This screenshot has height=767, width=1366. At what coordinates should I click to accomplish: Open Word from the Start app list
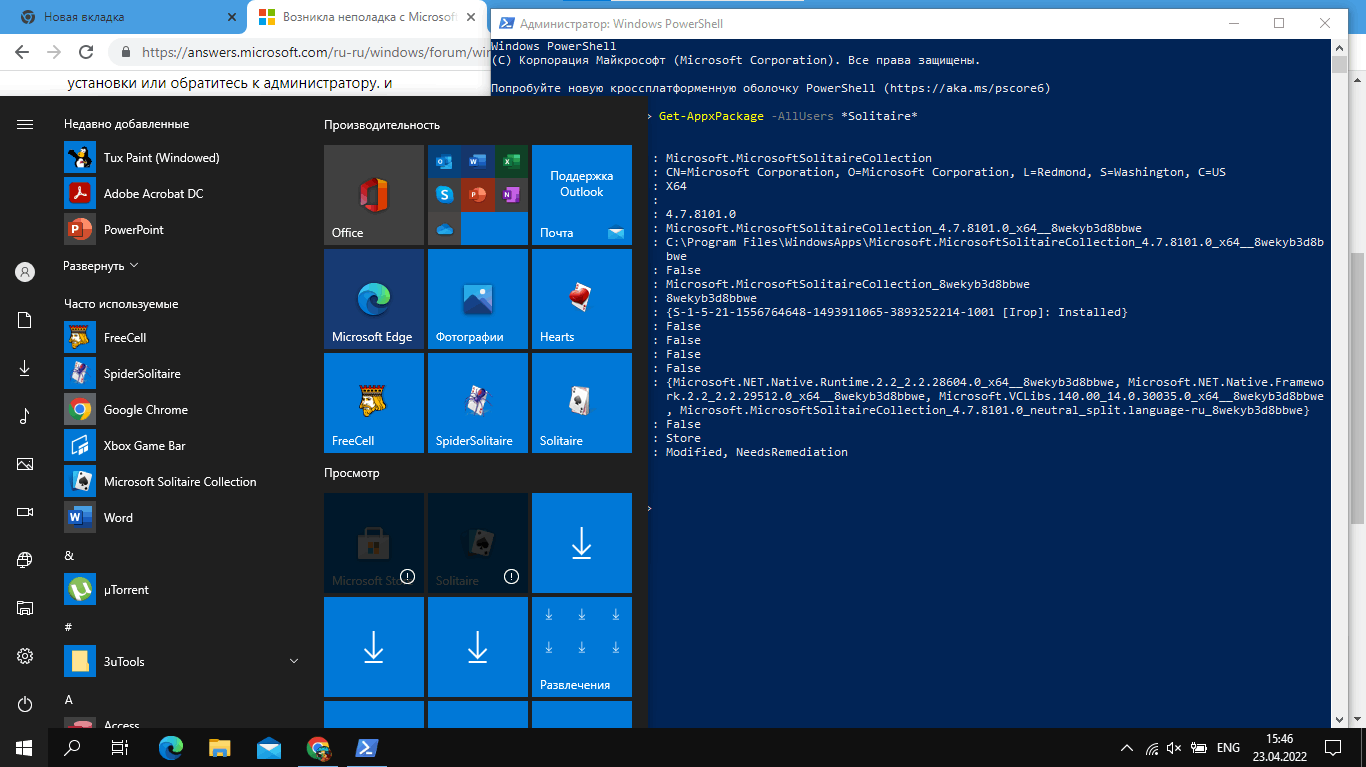180,518
